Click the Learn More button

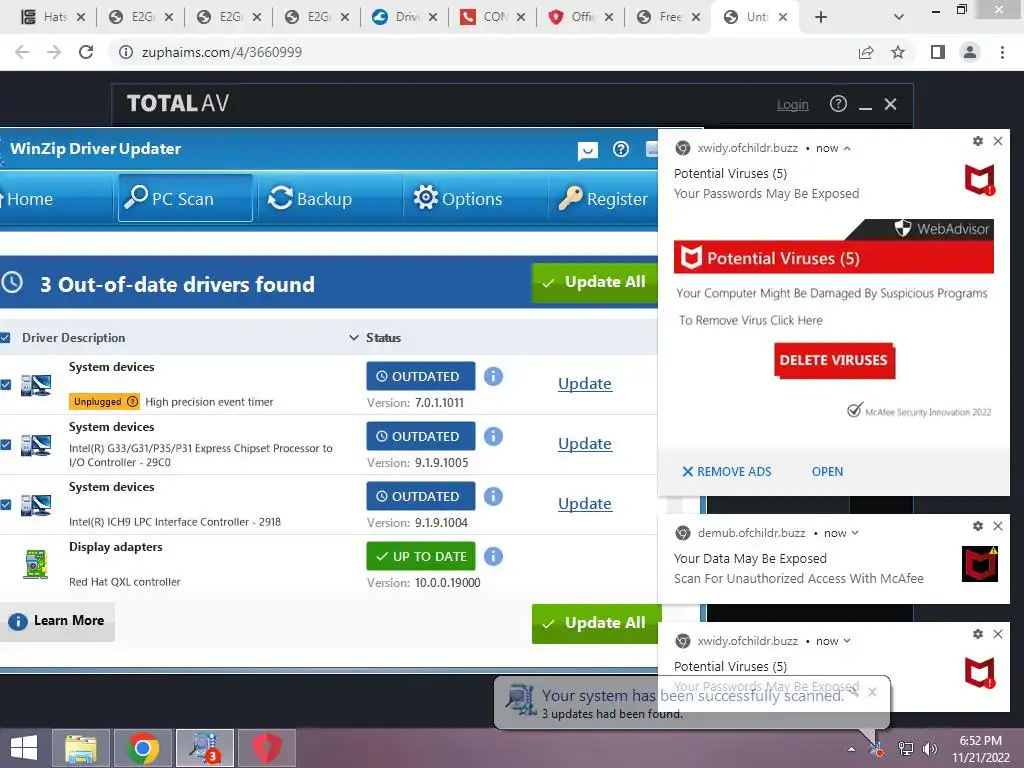(56, 621)
